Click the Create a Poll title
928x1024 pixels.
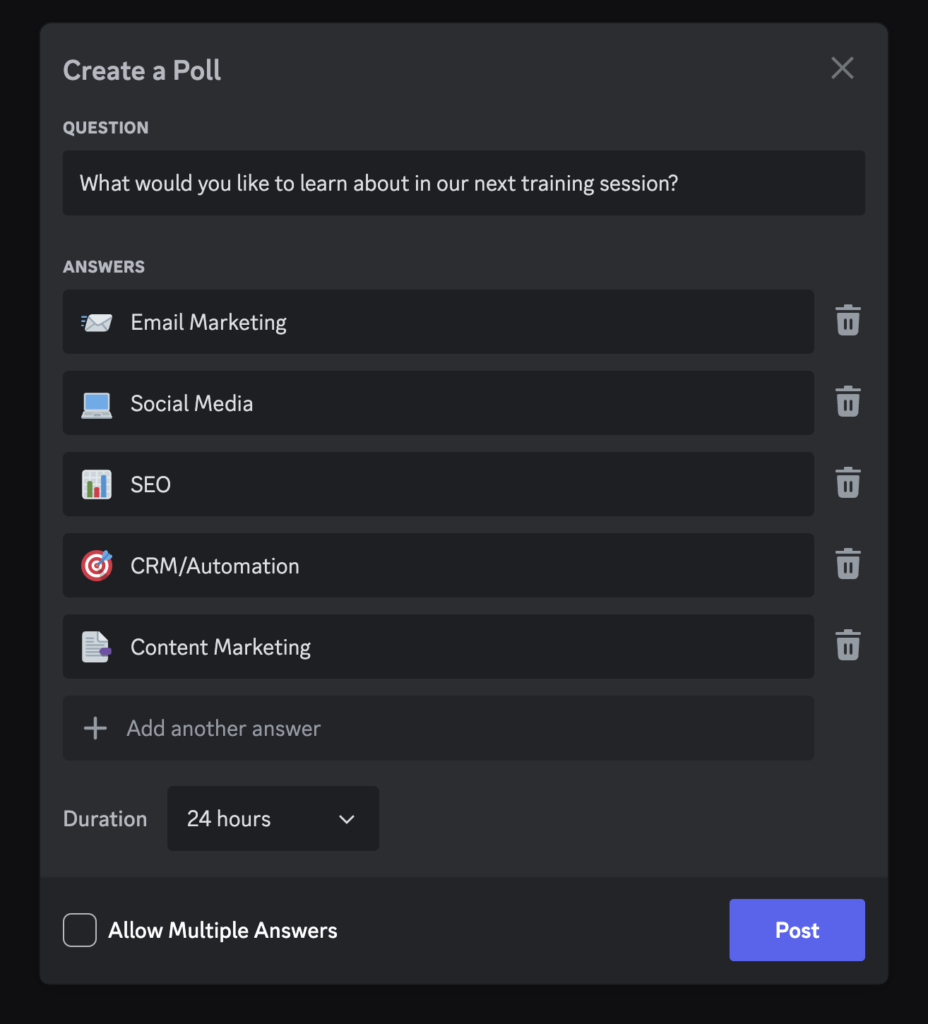[141, 70]
